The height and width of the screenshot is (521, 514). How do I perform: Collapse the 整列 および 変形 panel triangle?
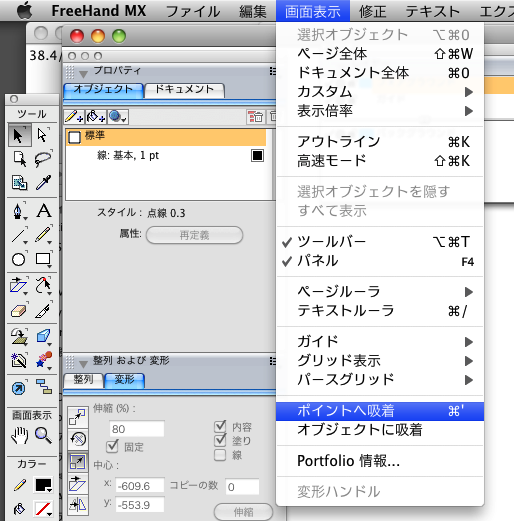point(83,363)
